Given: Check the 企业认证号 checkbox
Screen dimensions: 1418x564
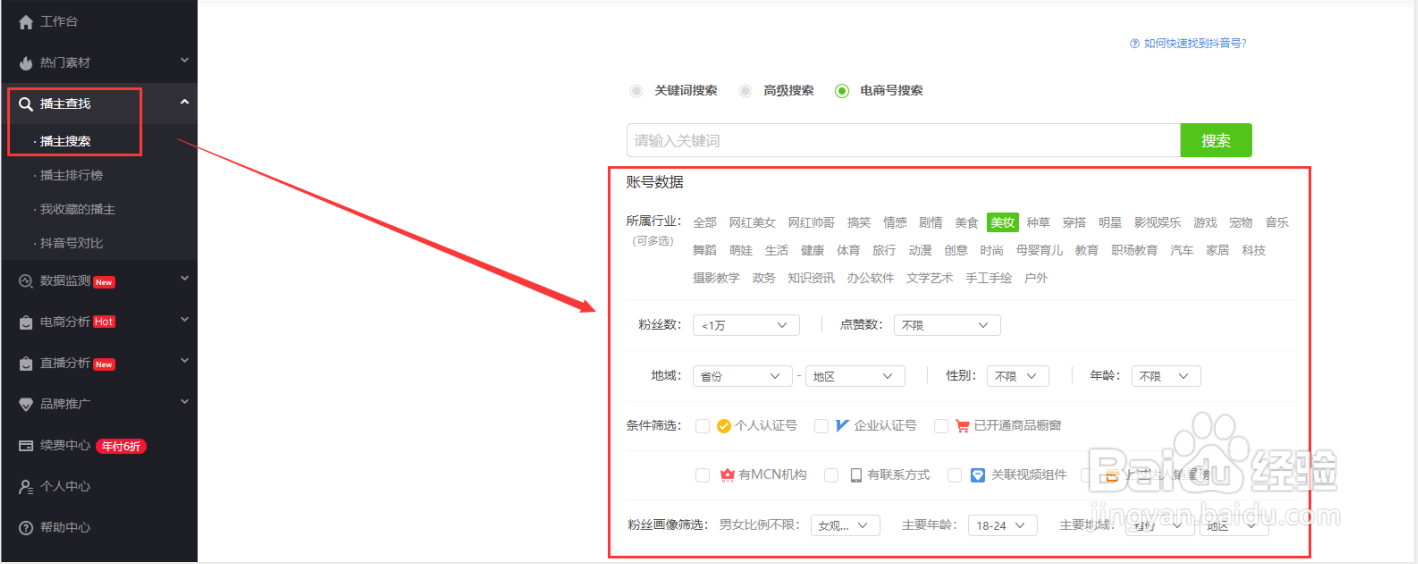Looking at the screenshot, I should tap(821, 426).
